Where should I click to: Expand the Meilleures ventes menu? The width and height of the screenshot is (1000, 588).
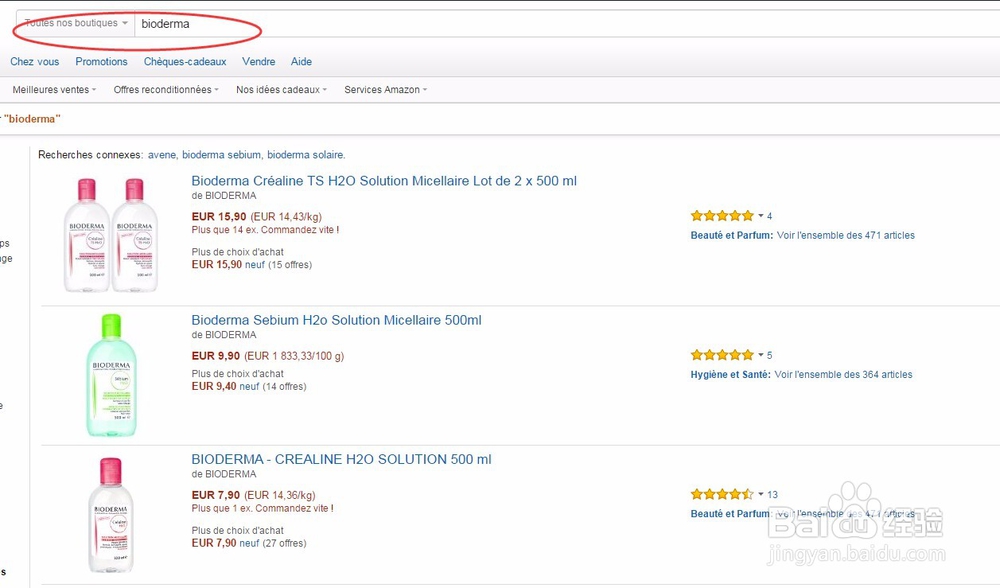pos(54,90)
